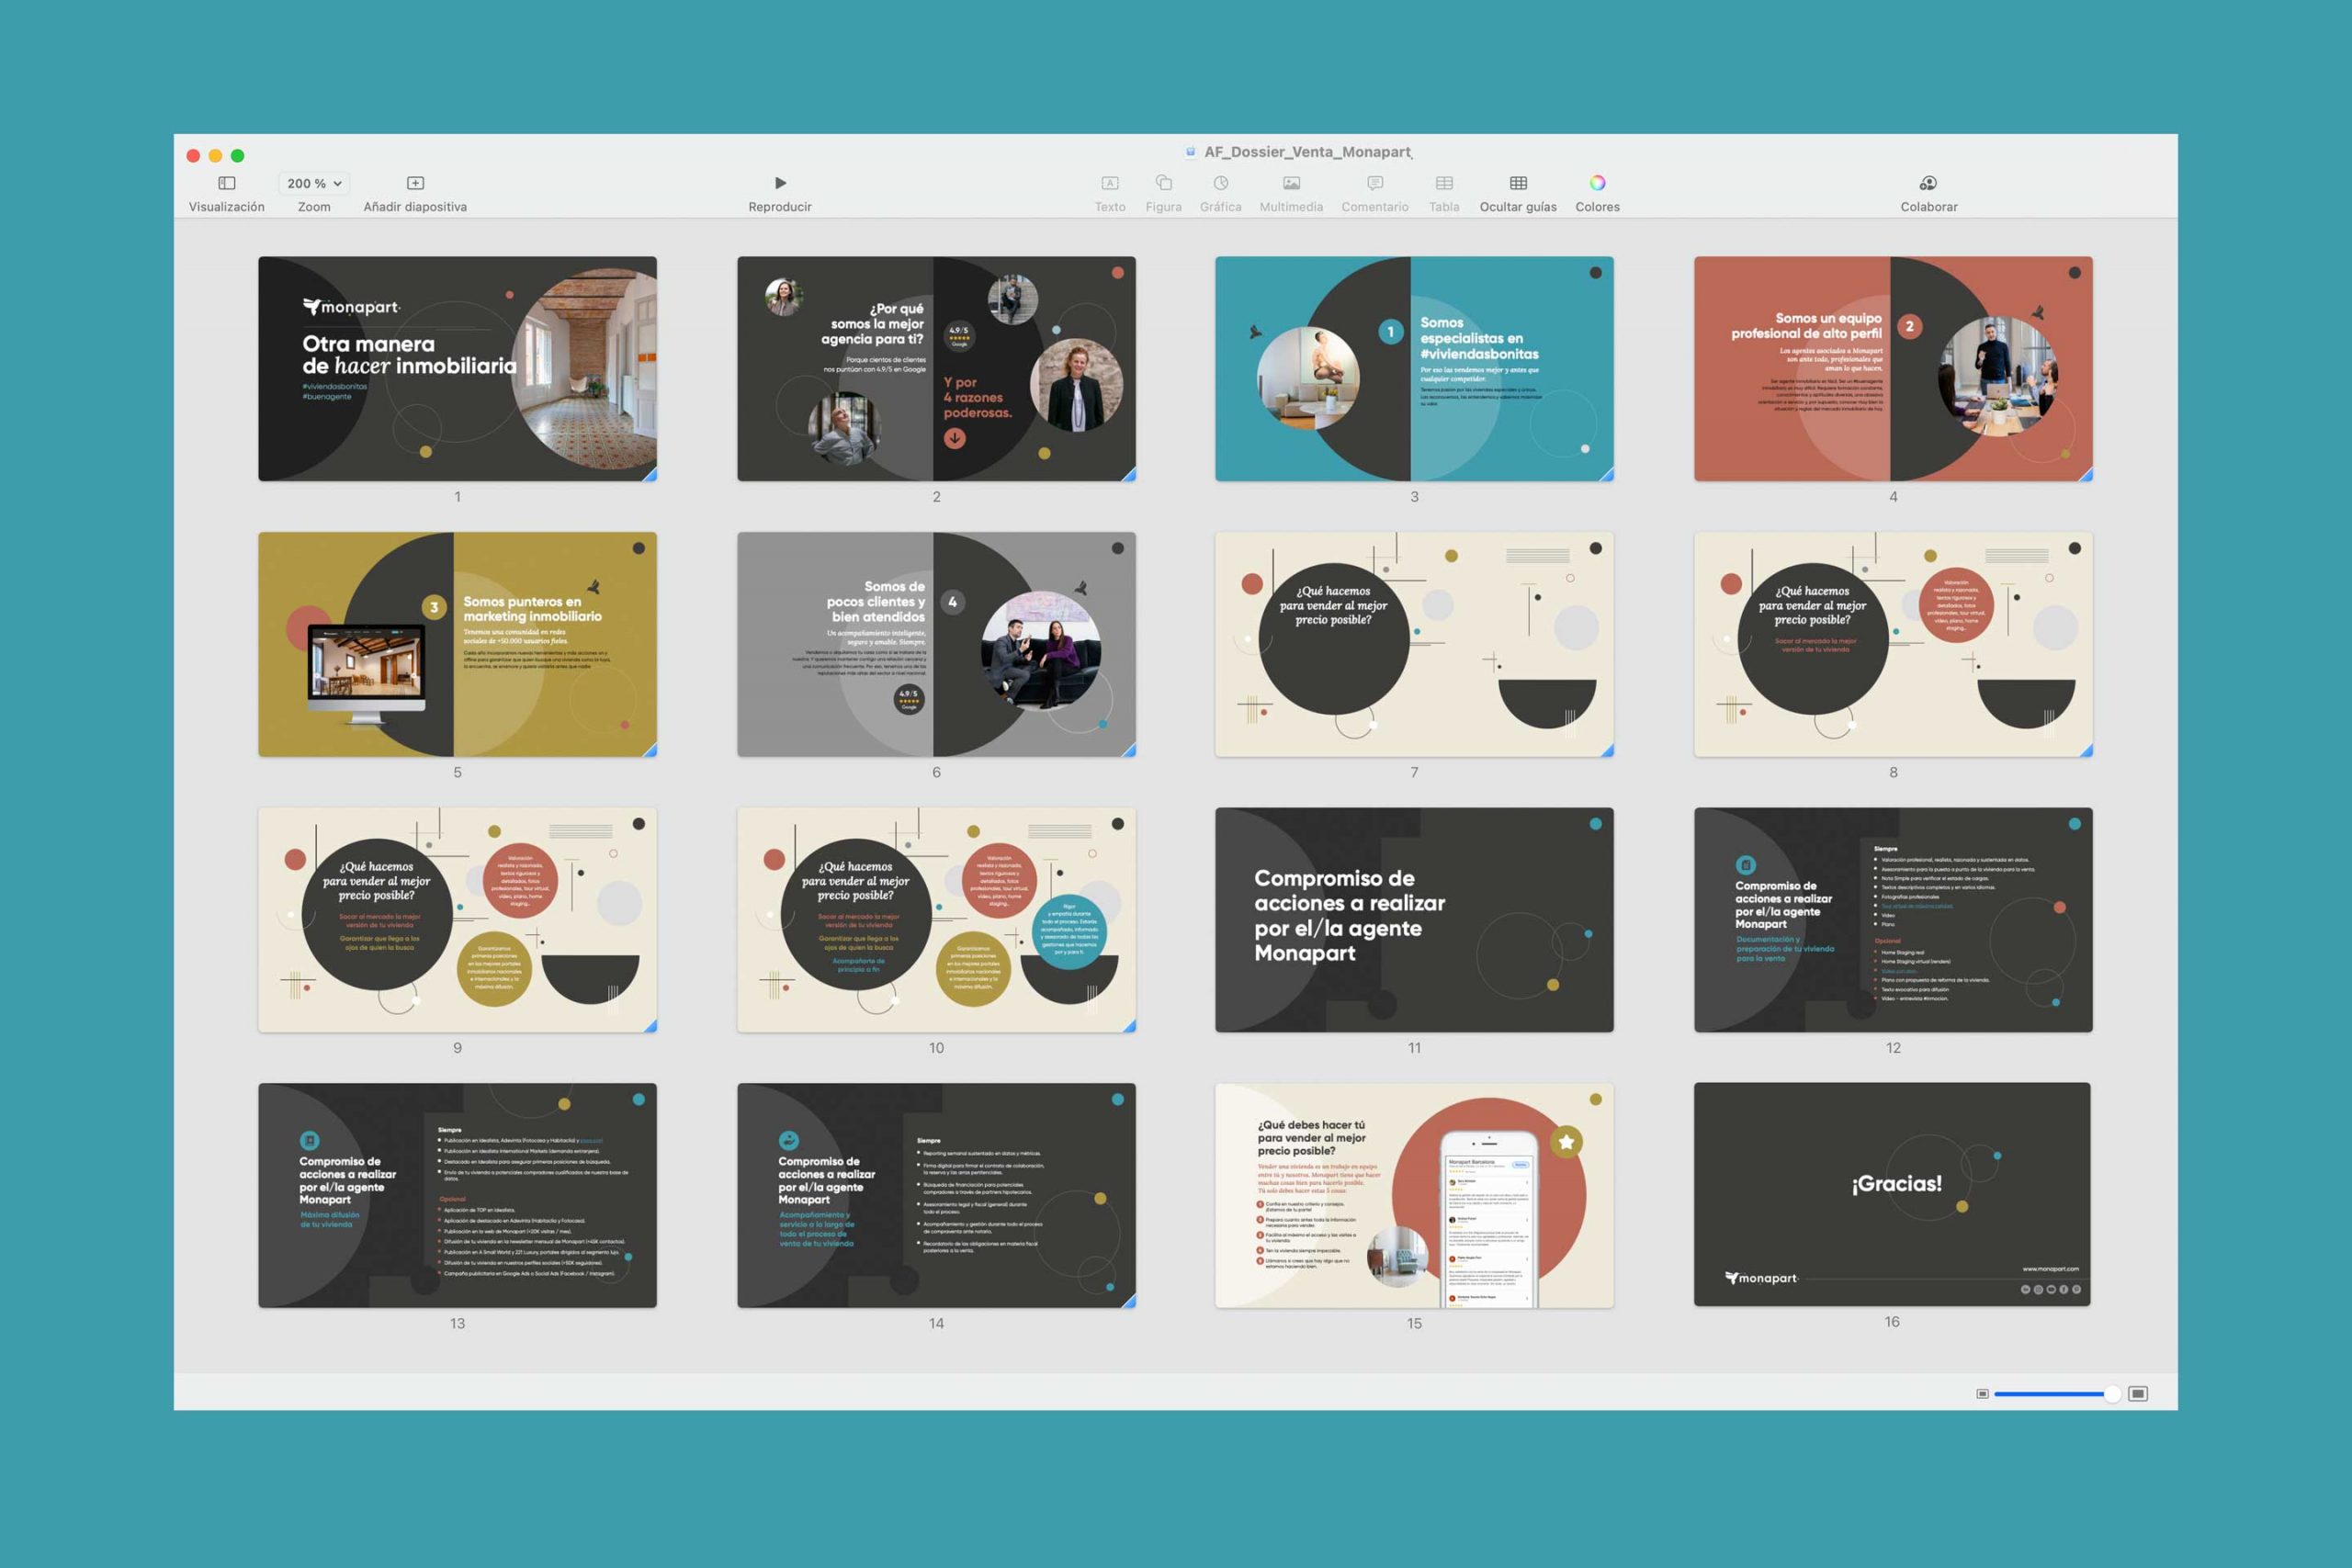This screenshot has width=2352, height=1568.
Task: Click the Tabla toolbar icon
Action: point(1443,184)
